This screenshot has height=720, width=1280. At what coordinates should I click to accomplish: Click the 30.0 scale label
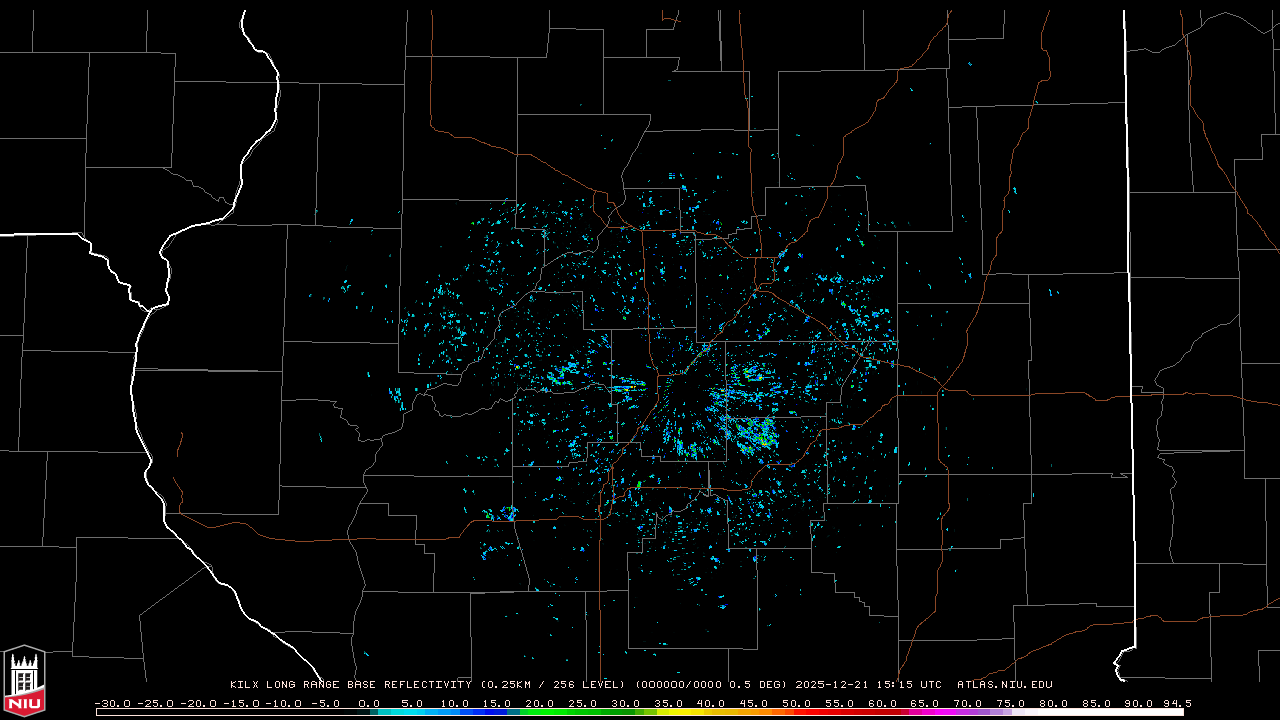pos(626,703)
